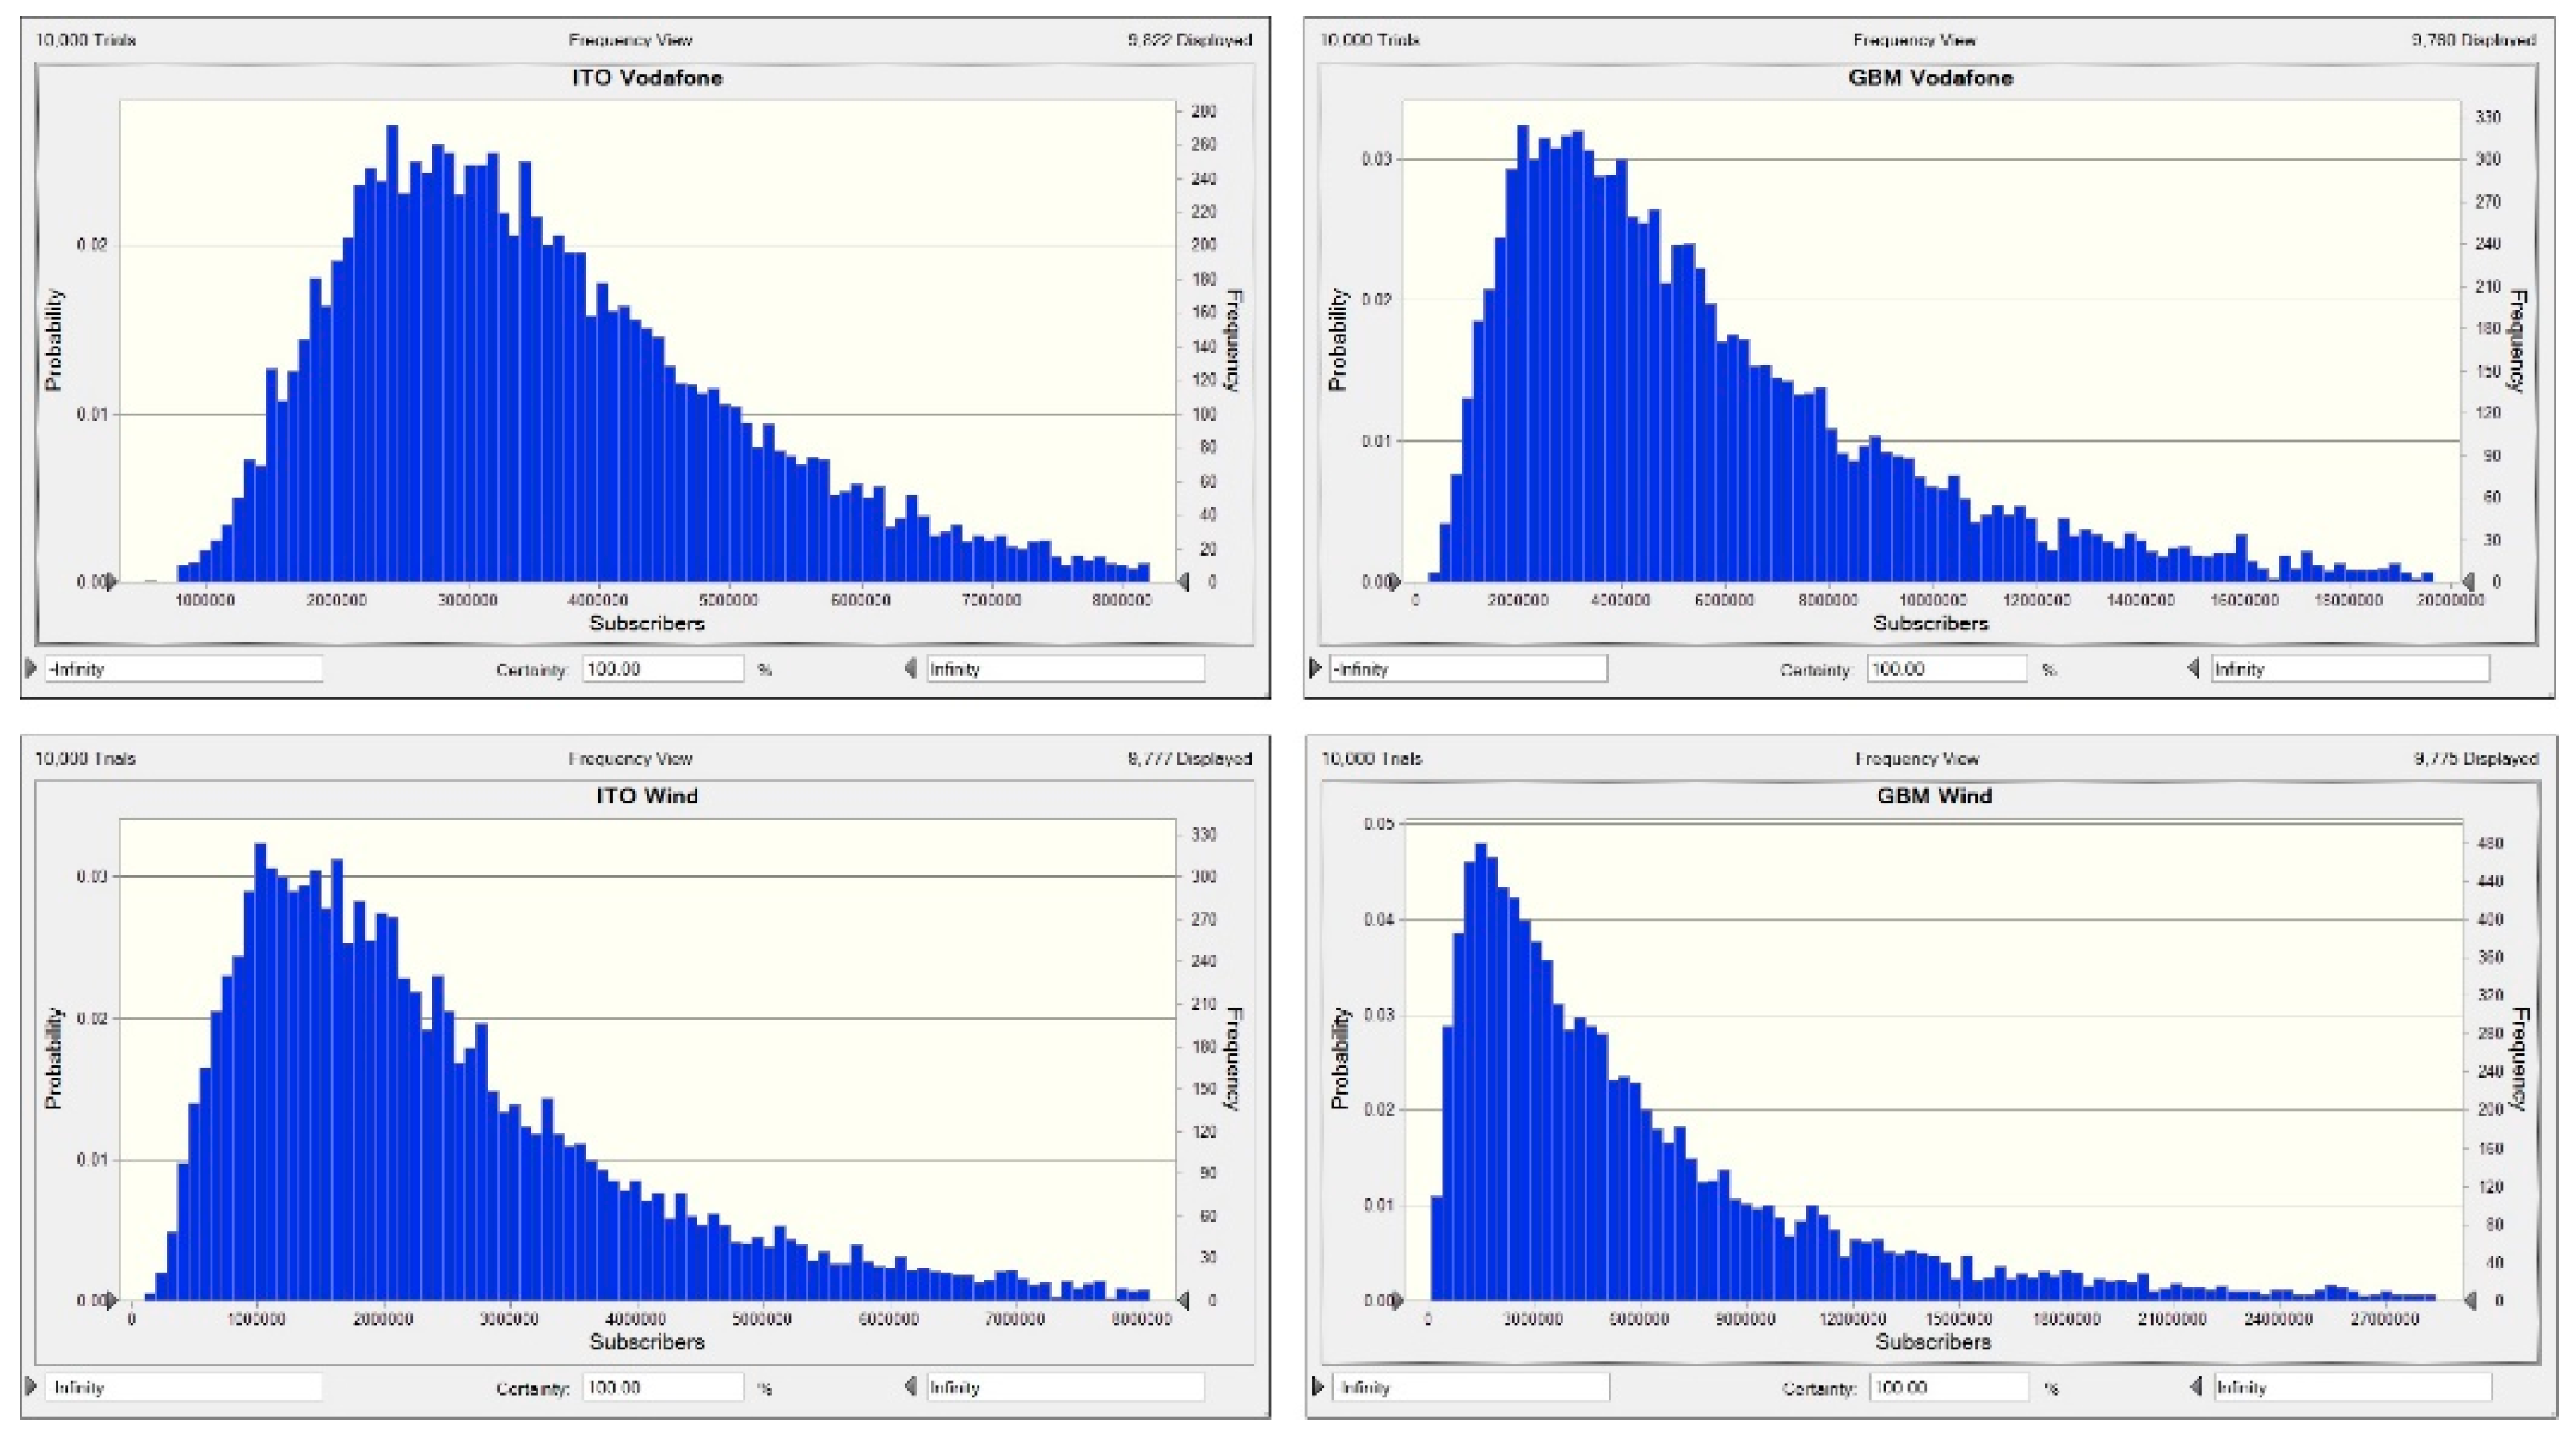This screenshot has height=1437, width=2576.
Task: Click triangle beside GBM Vodafone -Infinity field
Action: click(1316, 668)
